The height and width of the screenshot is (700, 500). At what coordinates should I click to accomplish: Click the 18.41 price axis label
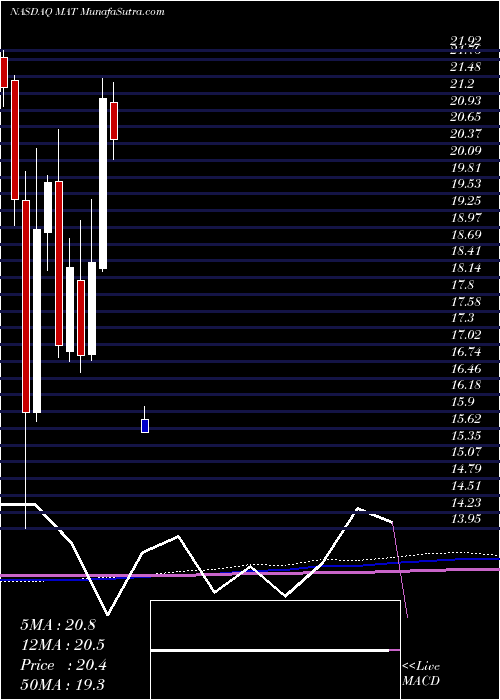[x=466, y=251]
